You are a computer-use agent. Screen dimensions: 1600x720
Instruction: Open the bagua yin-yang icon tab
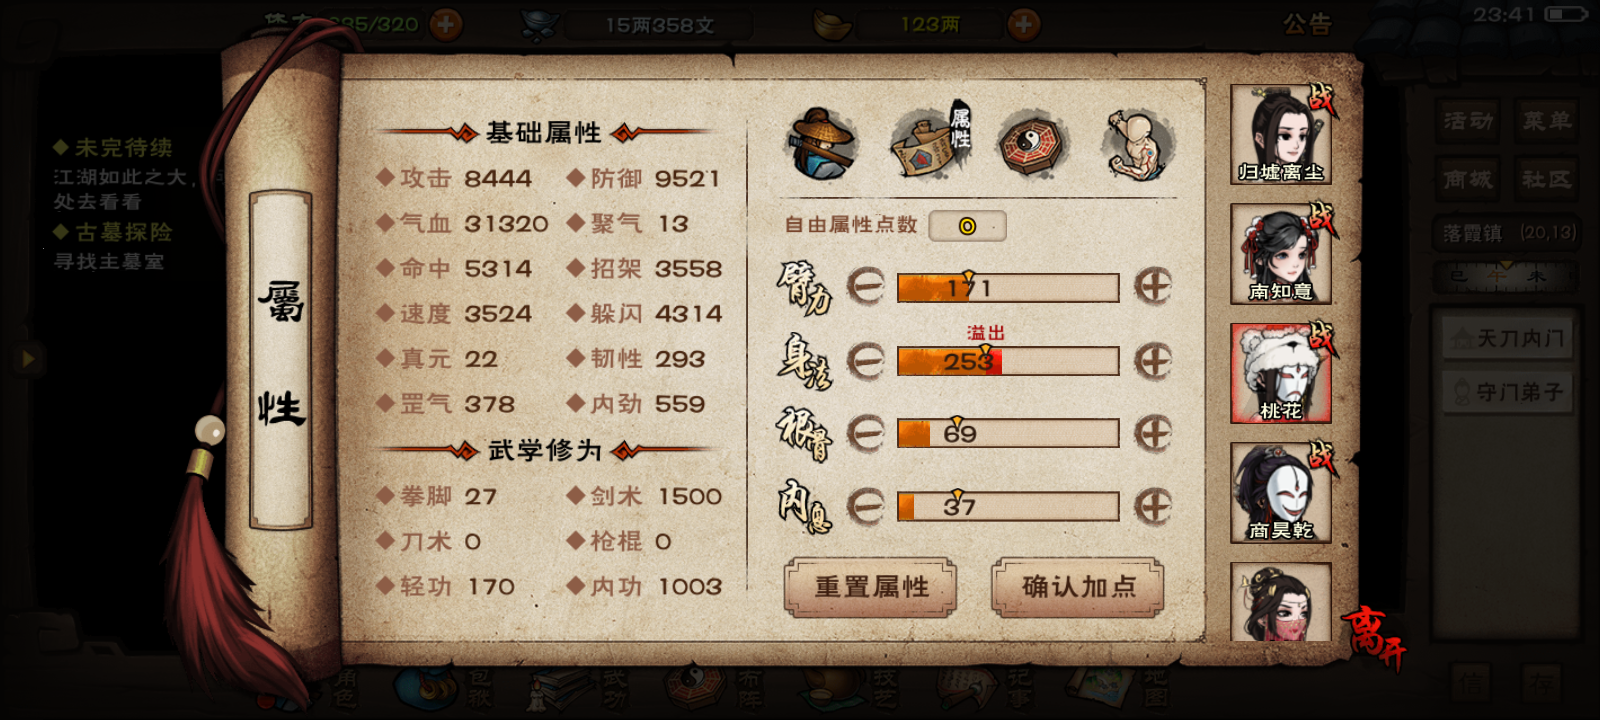[1032, 145]
